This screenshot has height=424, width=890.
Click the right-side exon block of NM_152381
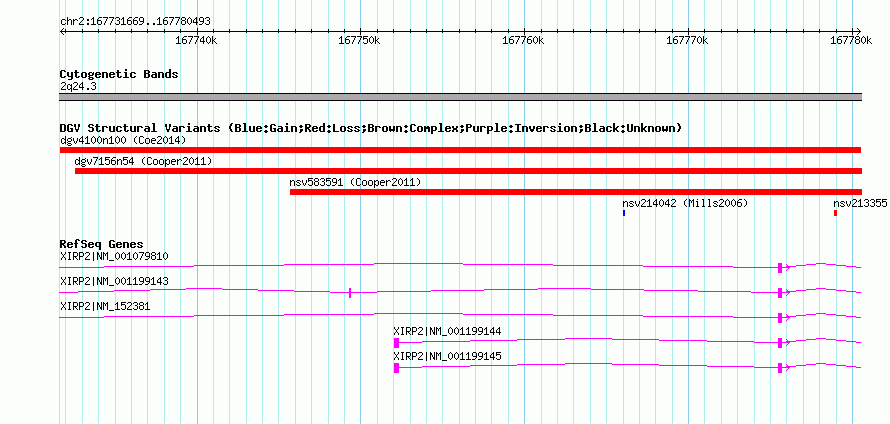780,318
